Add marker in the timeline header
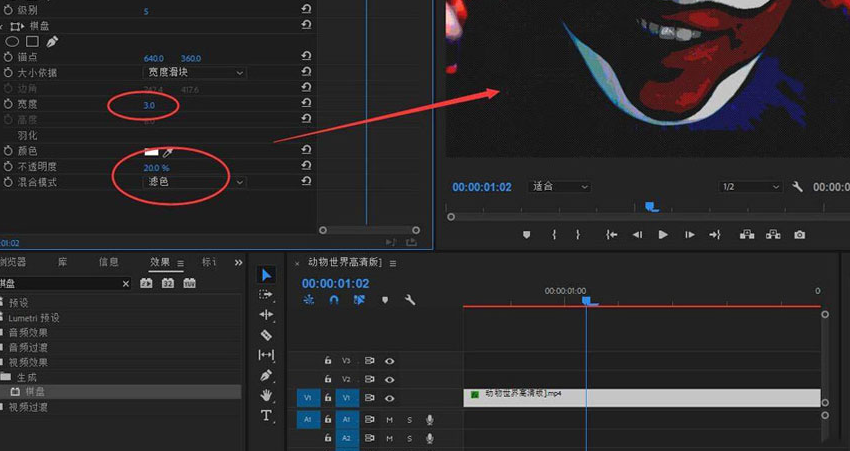The width and height of the screenshot is (850, 451). pyautogui.click(x=385, y=300)
